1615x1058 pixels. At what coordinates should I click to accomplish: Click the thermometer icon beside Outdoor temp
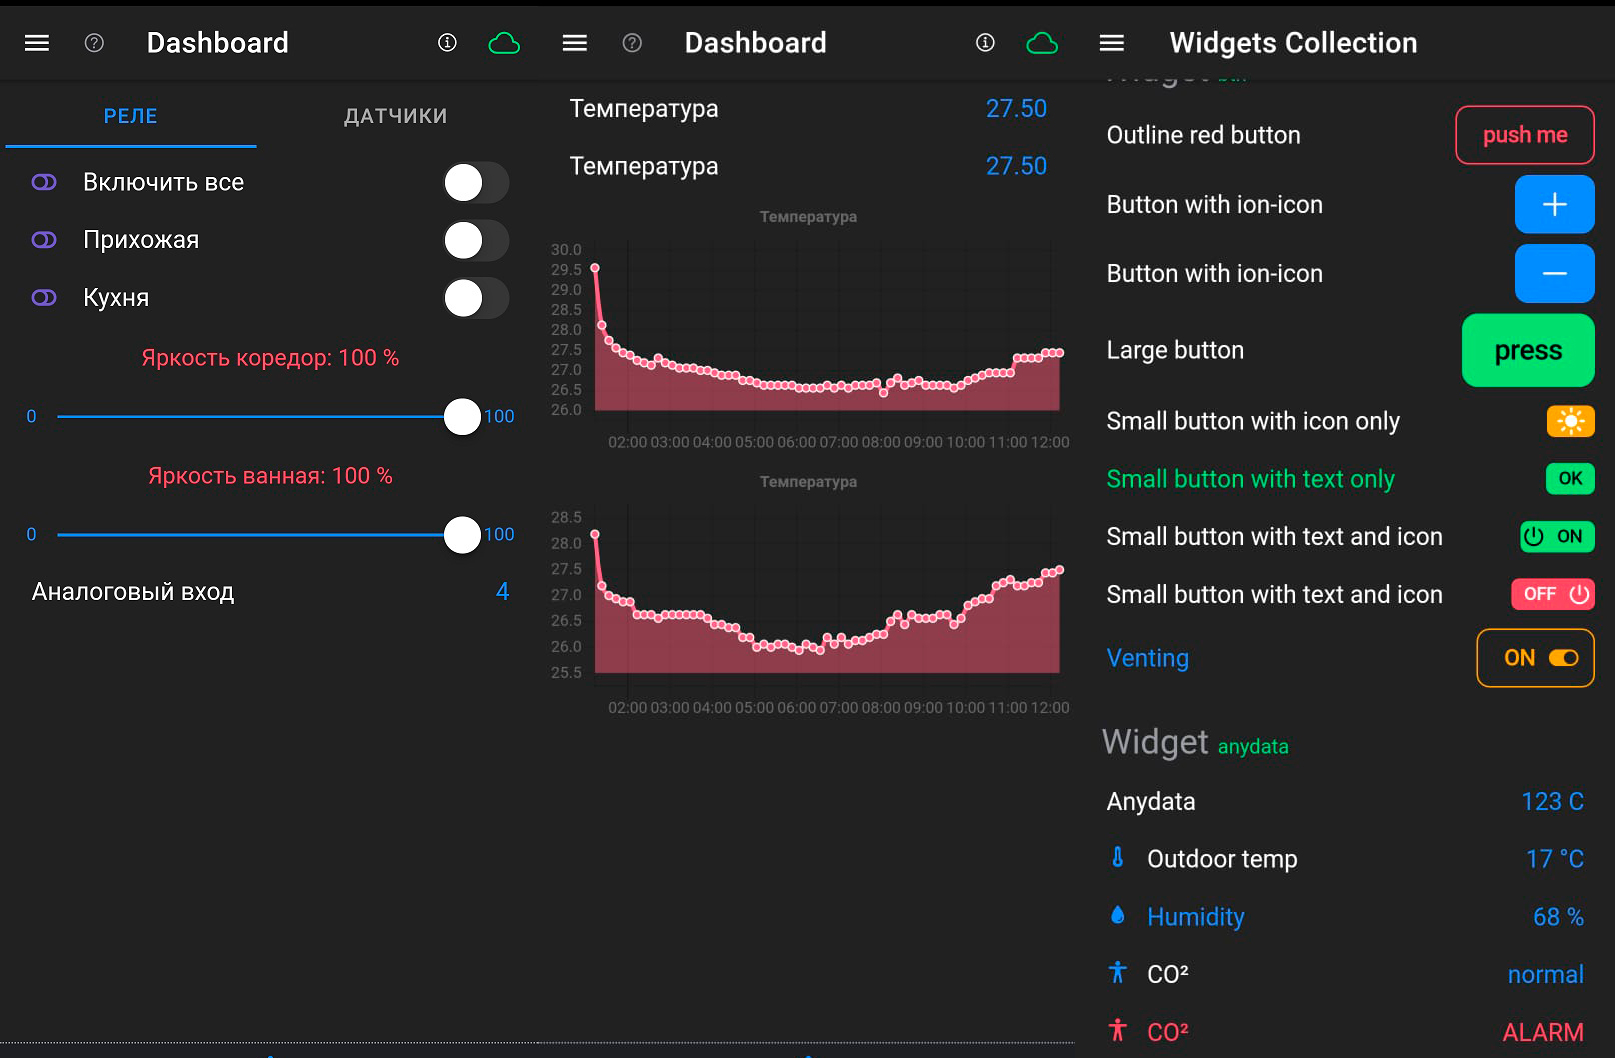coord(1118,858)
